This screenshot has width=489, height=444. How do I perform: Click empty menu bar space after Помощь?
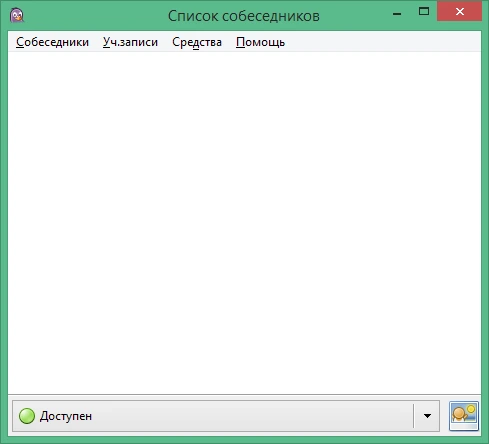tap(383, 42)
